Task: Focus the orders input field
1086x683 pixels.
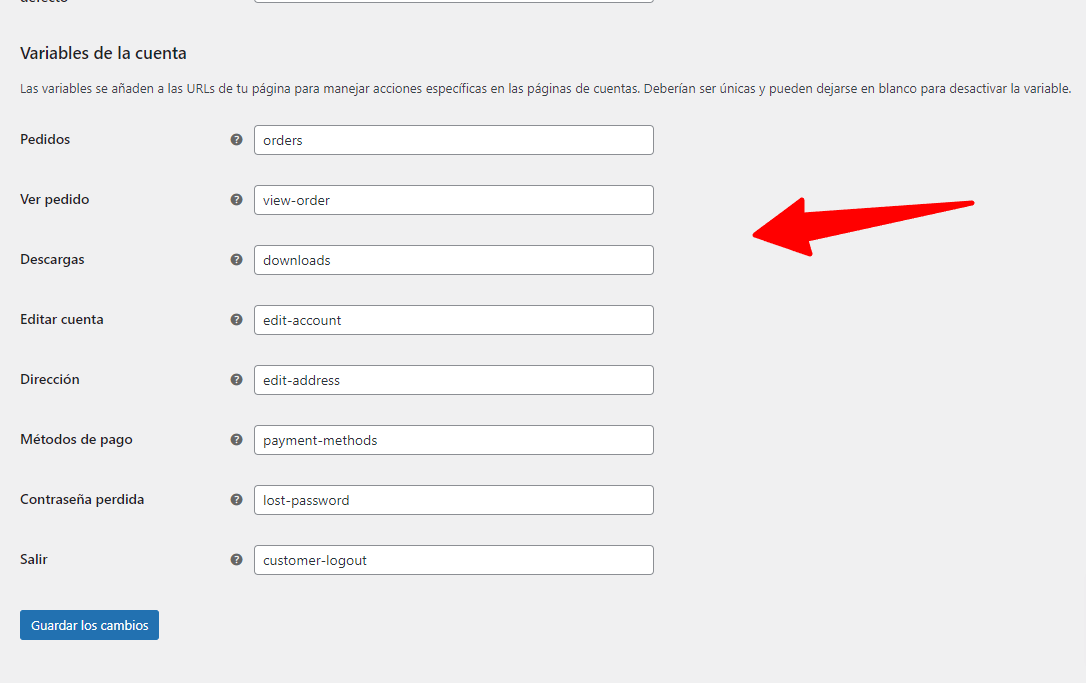Action: point(454,140)
